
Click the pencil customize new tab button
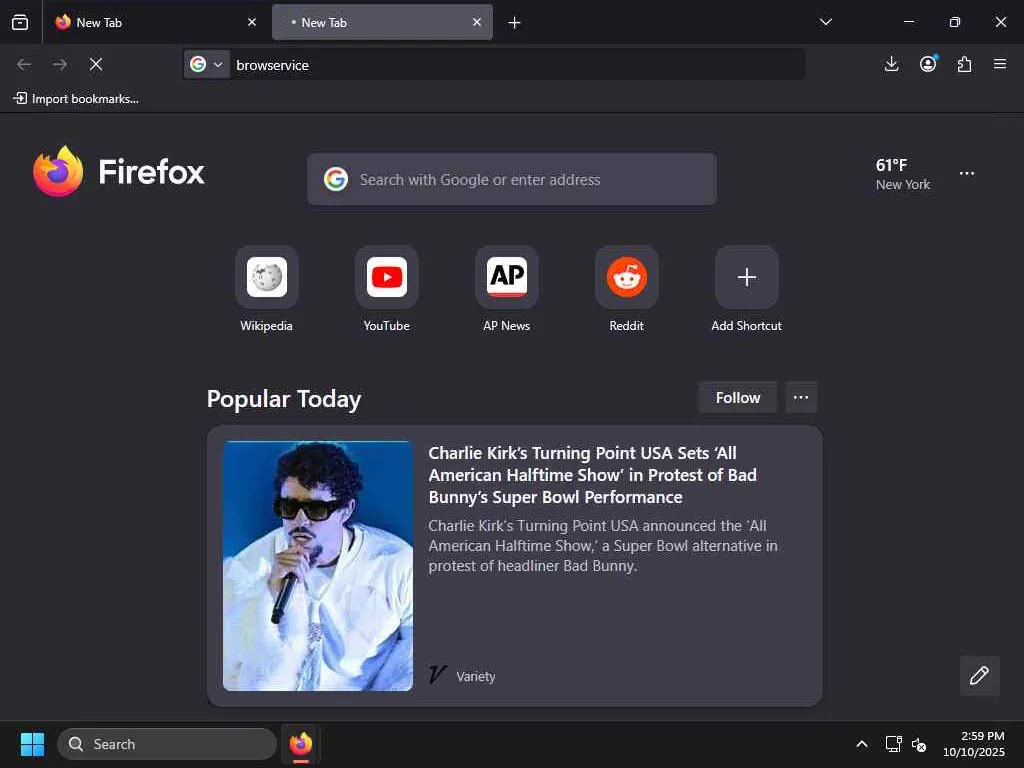(x=980, y=675)
